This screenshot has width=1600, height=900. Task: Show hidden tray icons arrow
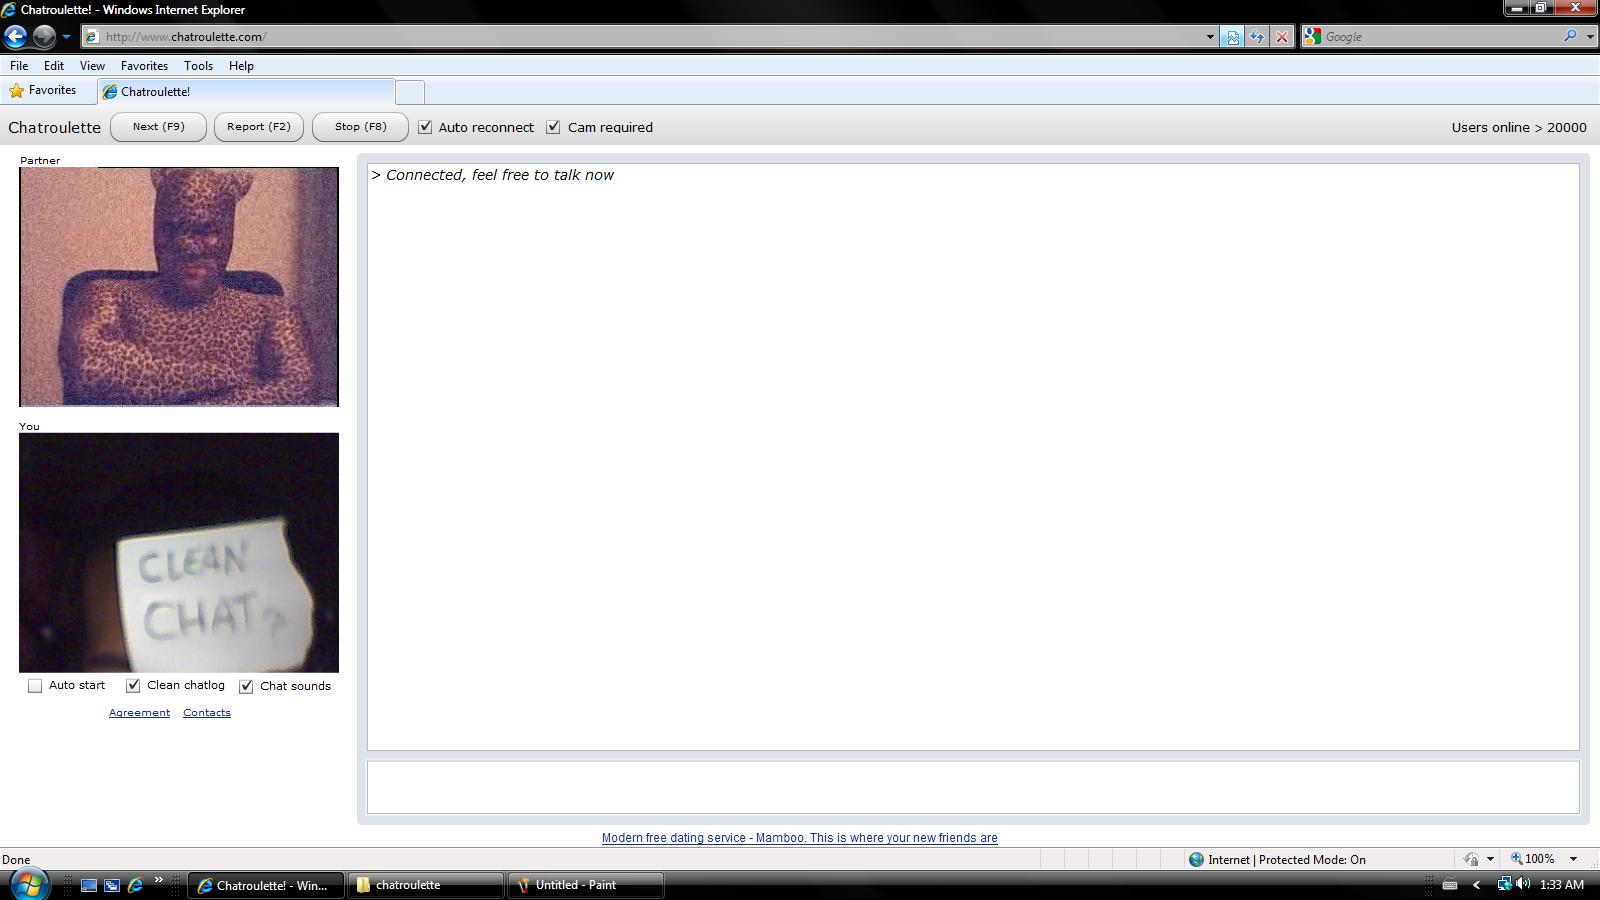(x=1476, y=885)
